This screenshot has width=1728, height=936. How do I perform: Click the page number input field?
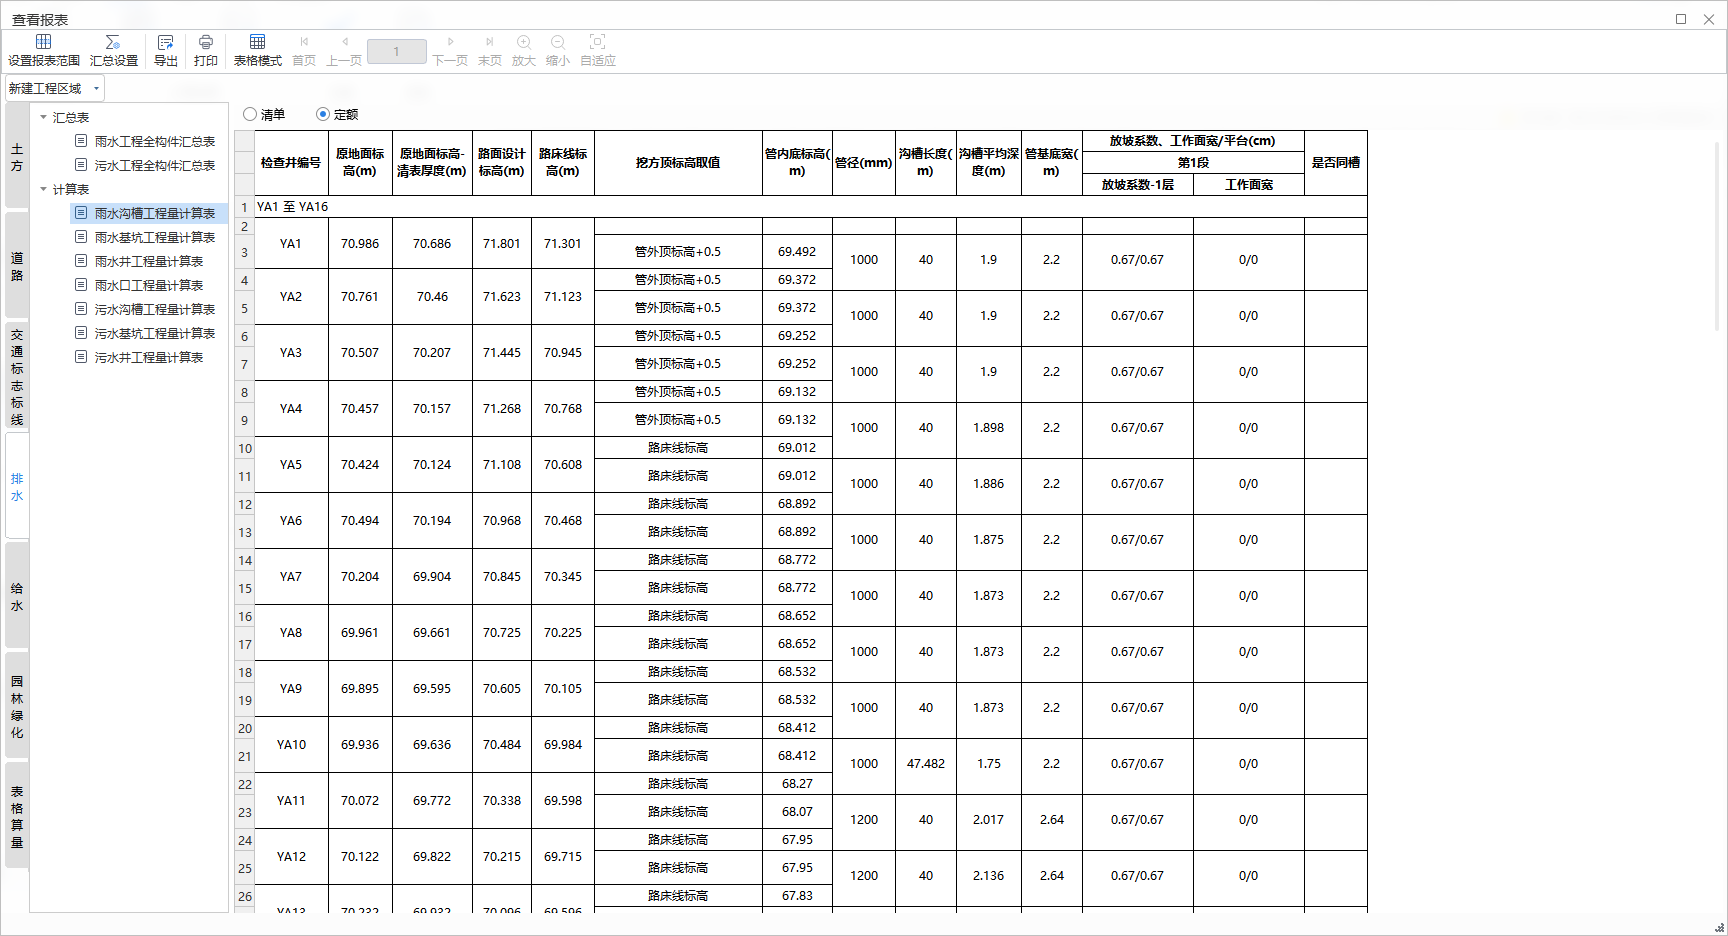[396, 52]
